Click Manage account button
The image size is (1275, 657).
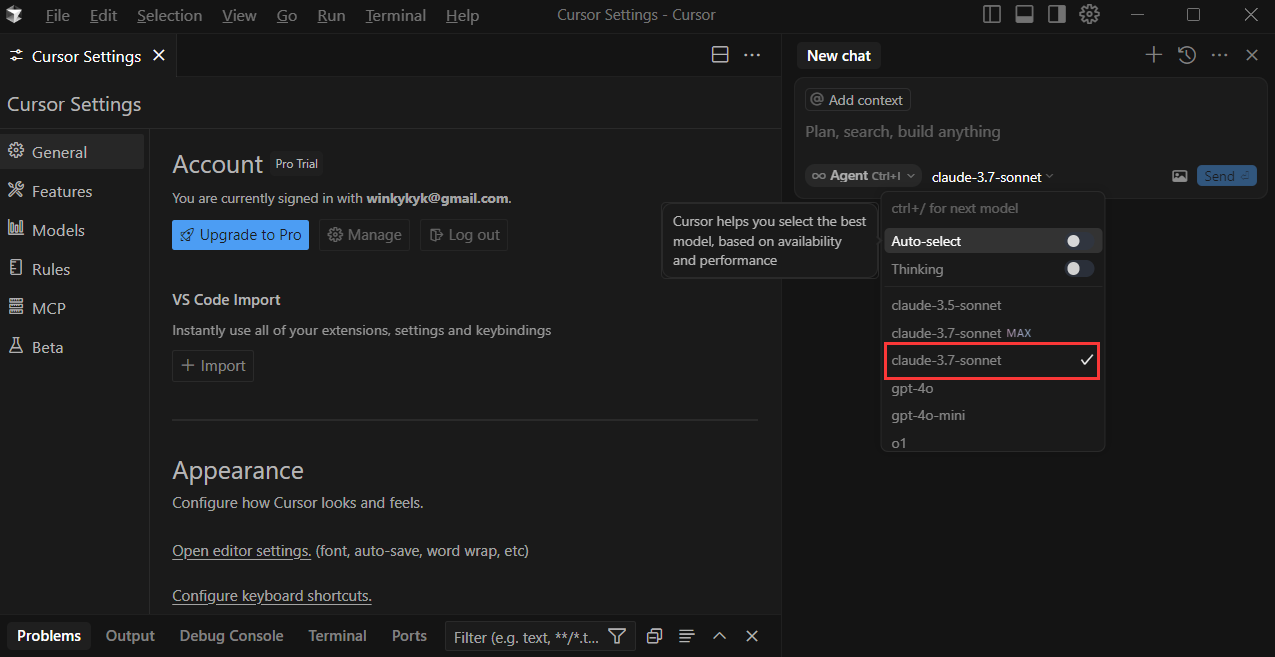tap(364, 235)
